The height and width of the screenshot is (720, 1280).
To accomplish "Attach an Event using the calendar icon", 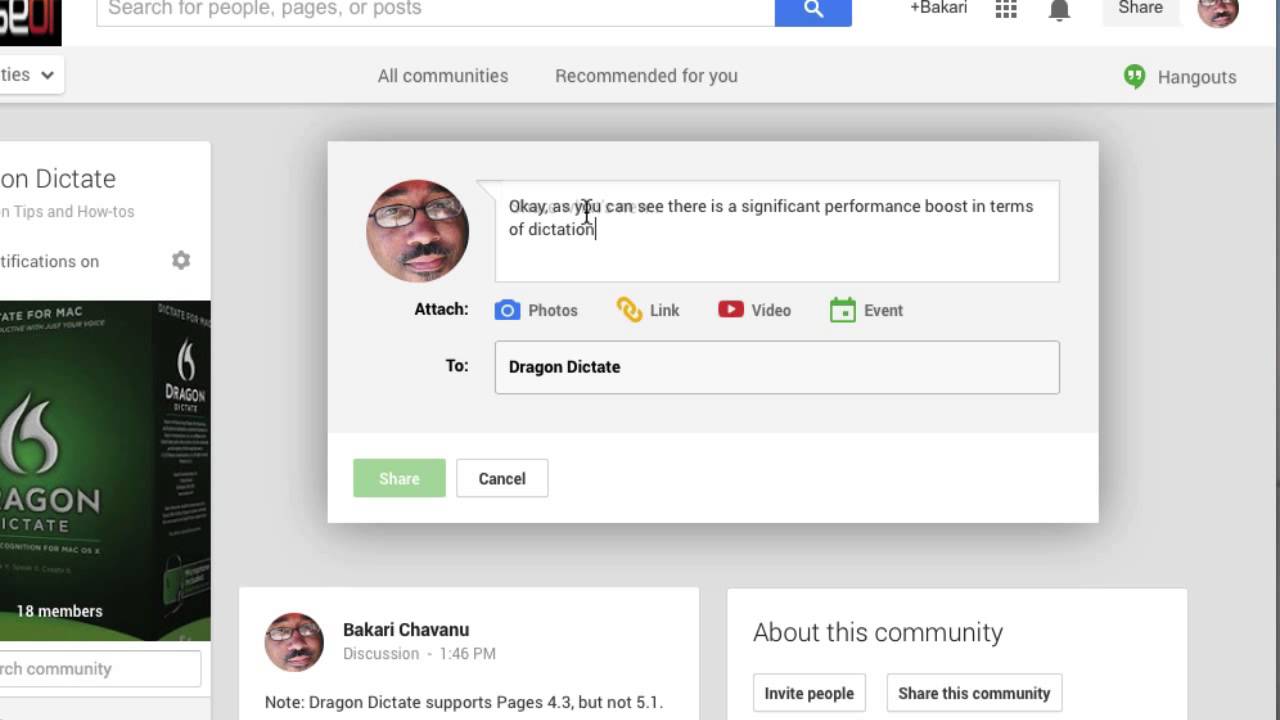I will tap(843, 310).
